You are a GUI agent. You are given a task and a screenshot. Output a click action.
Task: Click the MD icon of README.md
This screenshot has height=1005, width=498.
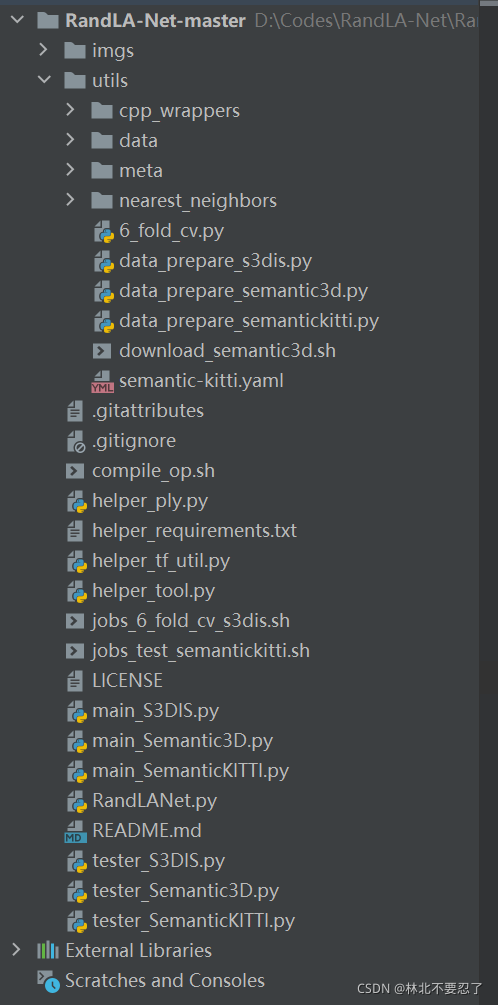(x=76, y=831)
